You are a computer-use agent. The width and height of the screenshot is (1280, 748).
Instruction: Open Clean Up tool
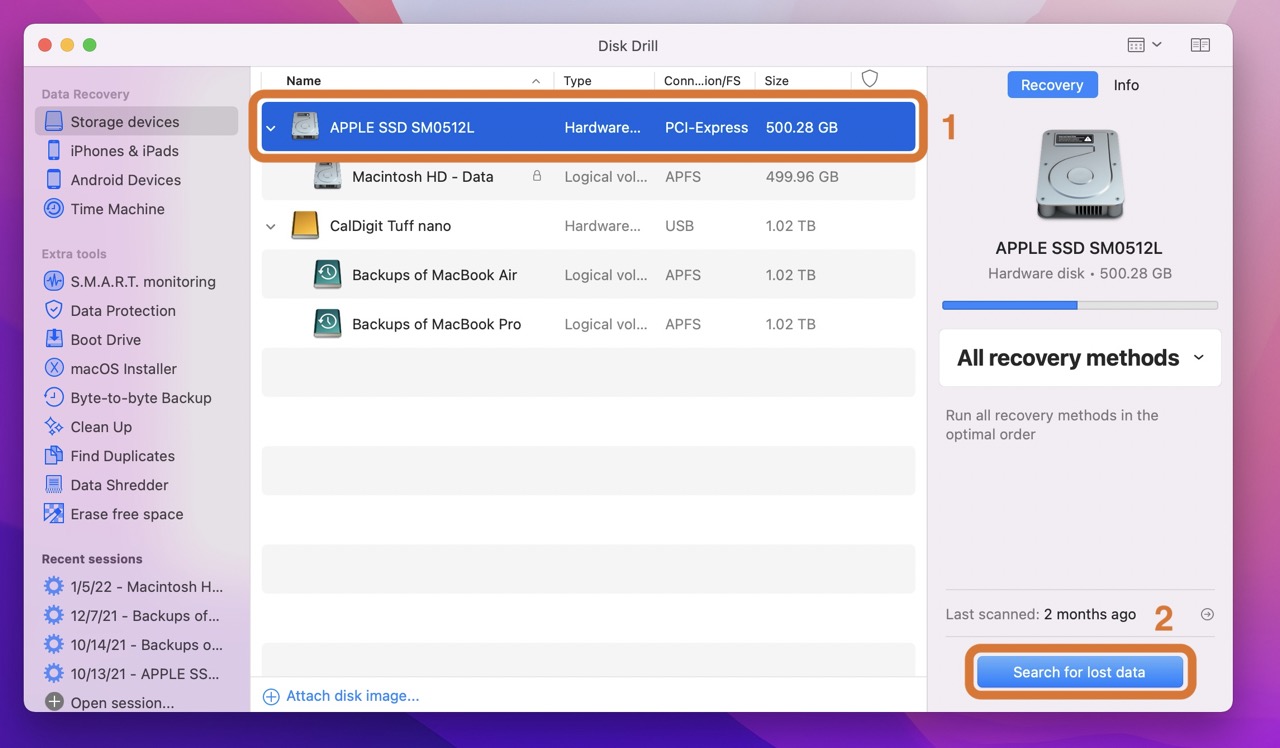point(100,427)
